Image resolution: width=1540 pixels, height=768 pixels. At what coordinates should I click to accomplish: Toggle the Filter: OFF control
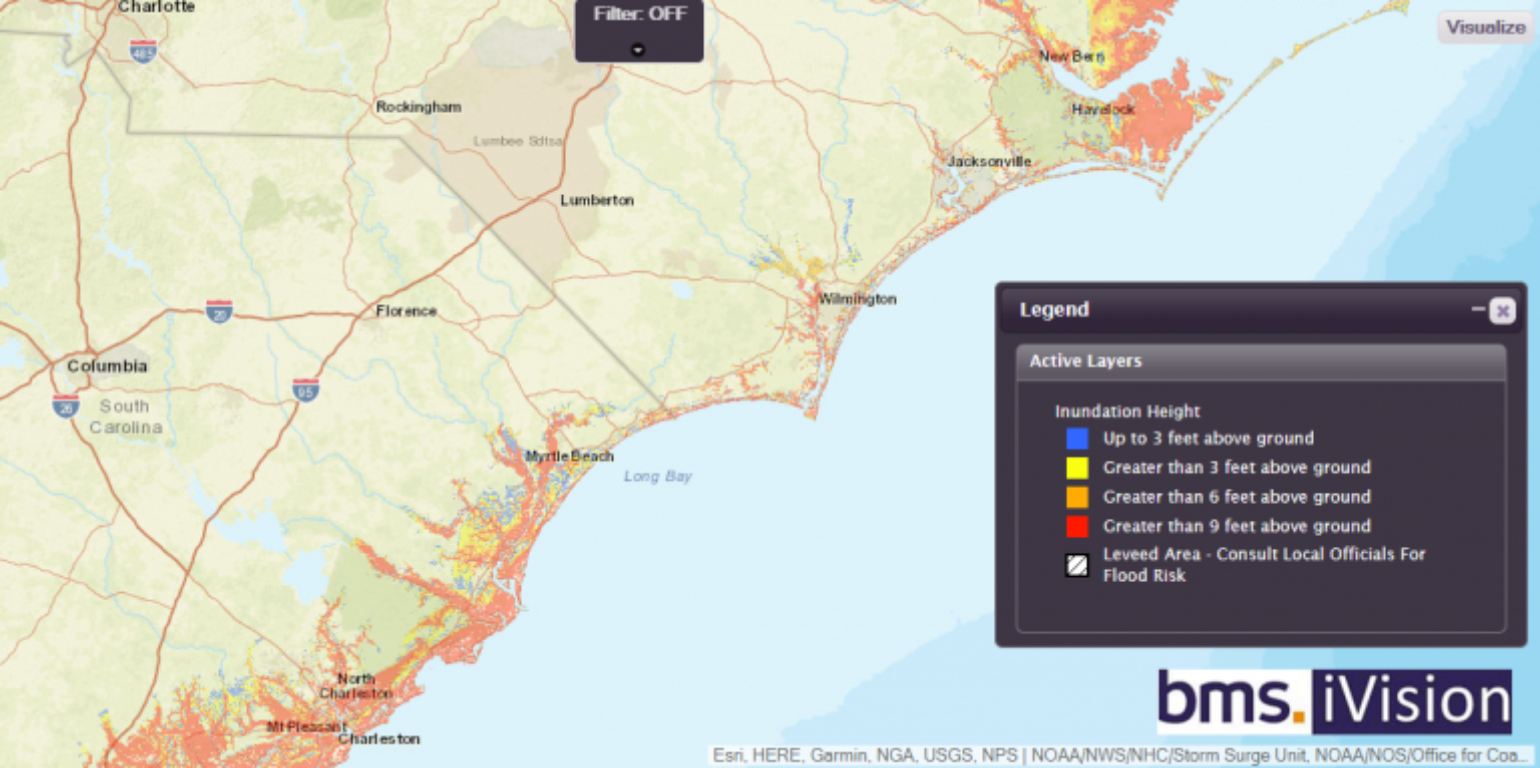tap(639, 15)
